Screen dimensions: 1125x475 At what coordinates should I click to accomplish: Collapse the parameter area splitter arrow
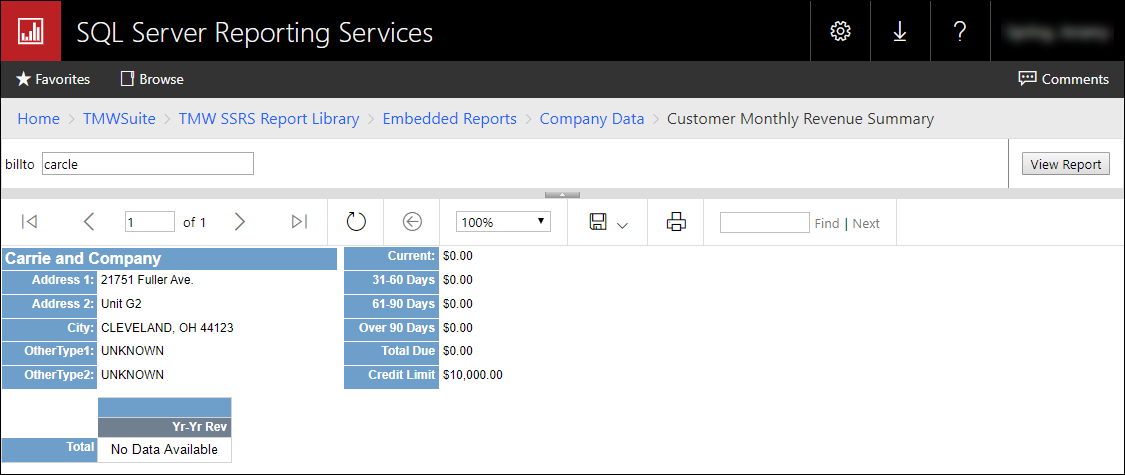tap(562, 194)
